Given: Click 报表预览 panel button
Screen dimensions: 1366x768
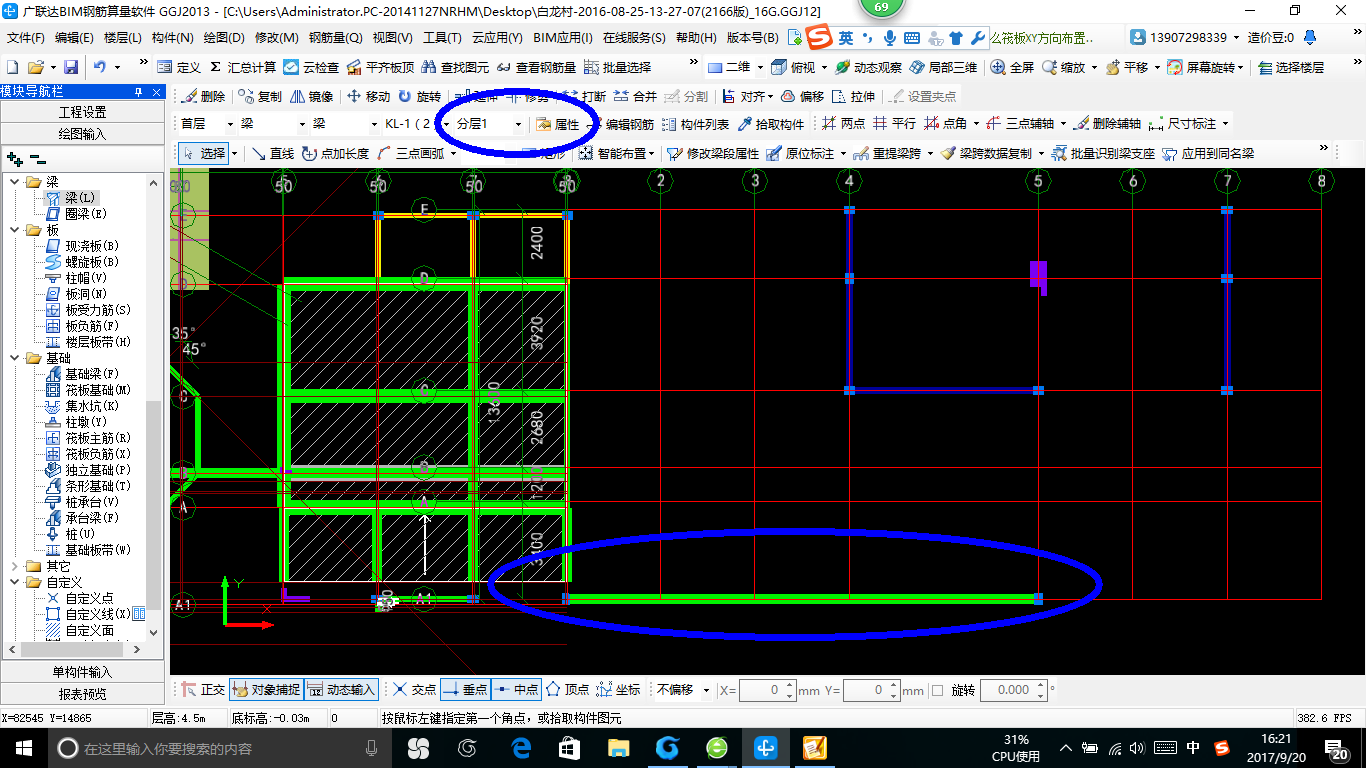Looking at the screenshot, I should (82, 693).
